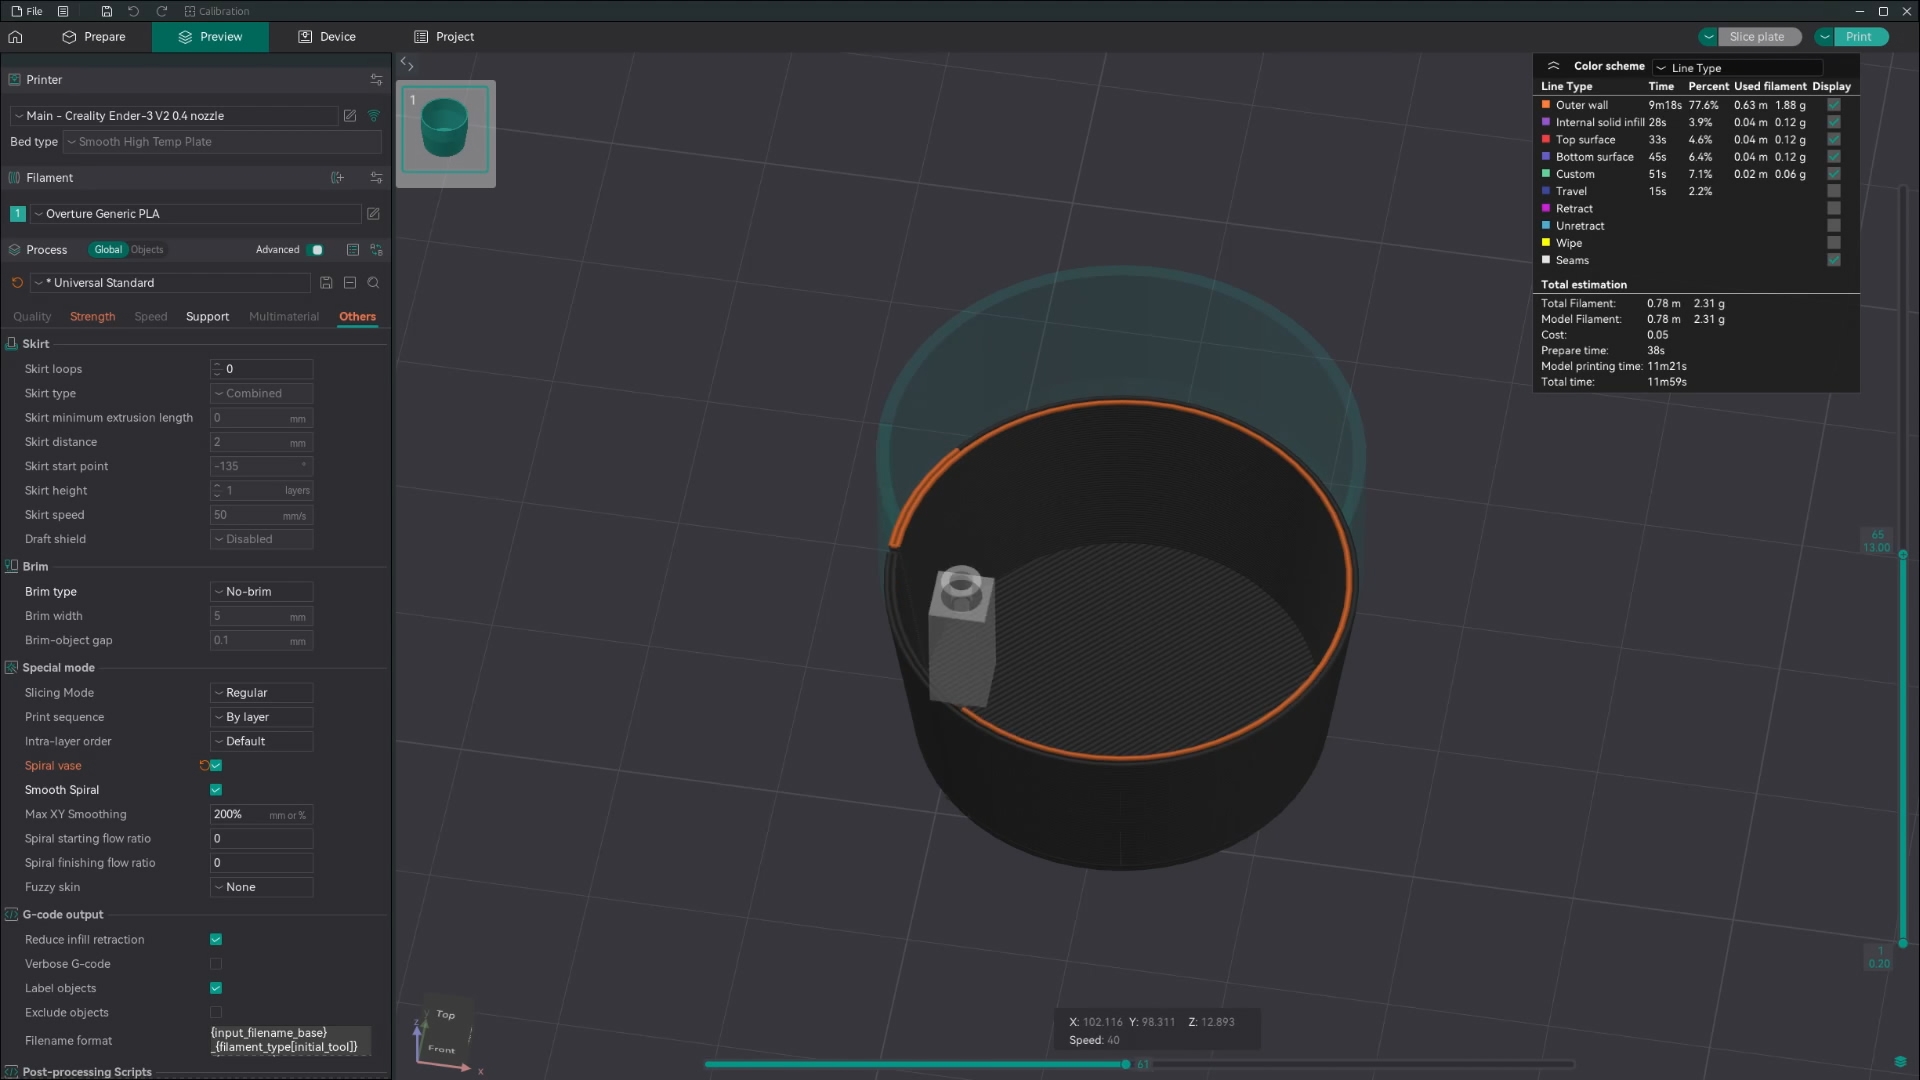1920x1080 pixels.
Task: Save the Universal Standard process preset
Action: coord(326,283)
